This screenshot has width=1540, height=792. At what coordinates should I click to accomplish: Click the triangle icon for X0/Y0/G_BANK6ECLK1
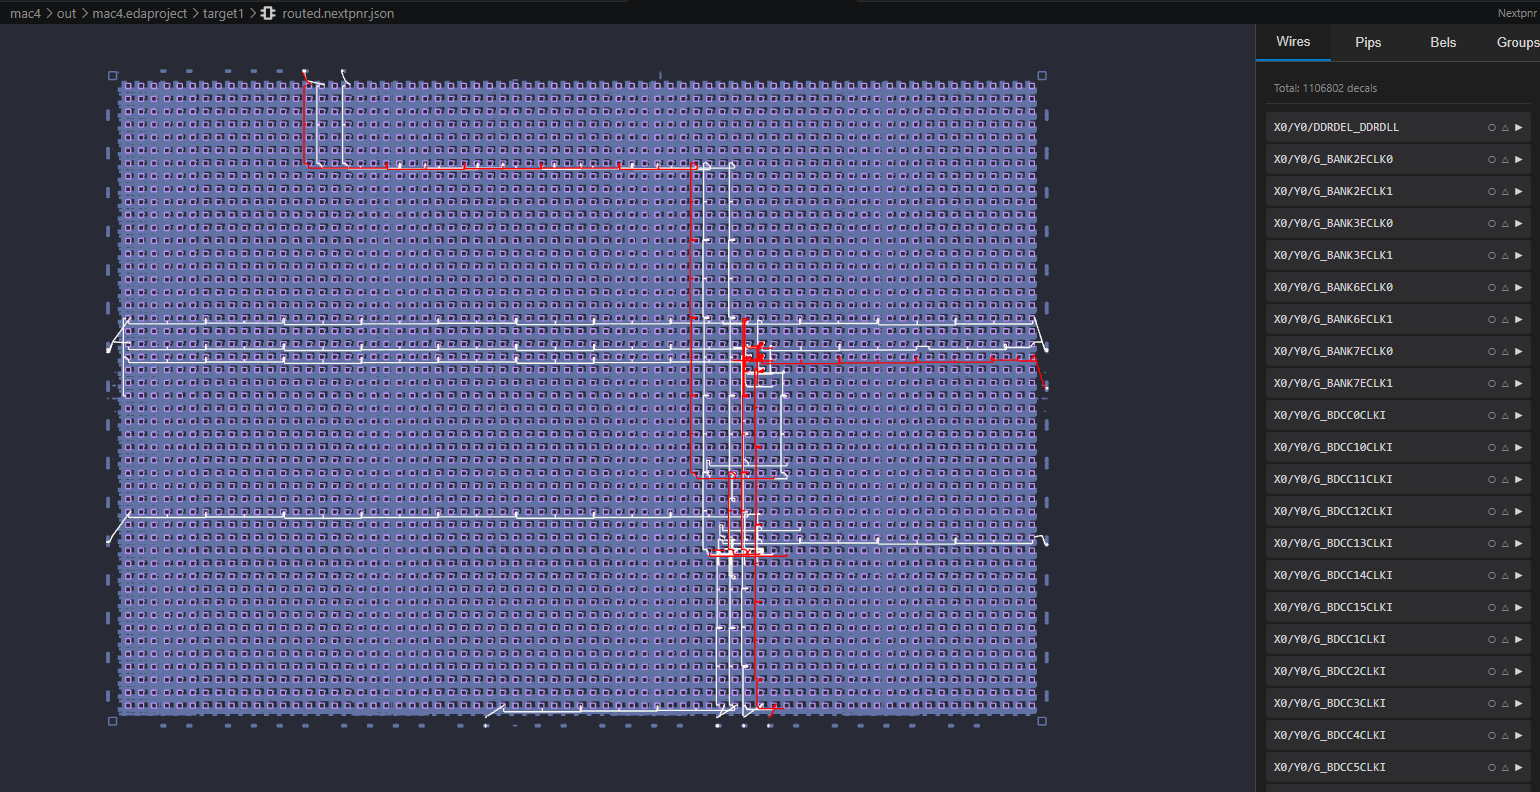1505,319
